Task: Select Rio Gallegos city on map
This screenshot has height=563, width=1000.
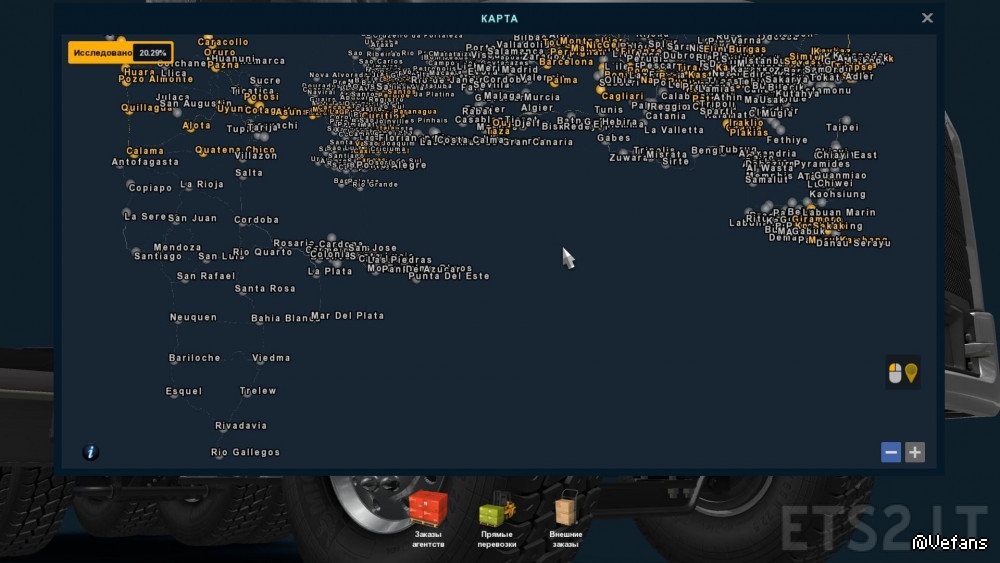Action: pyautogui.click(x=246, y=452)
